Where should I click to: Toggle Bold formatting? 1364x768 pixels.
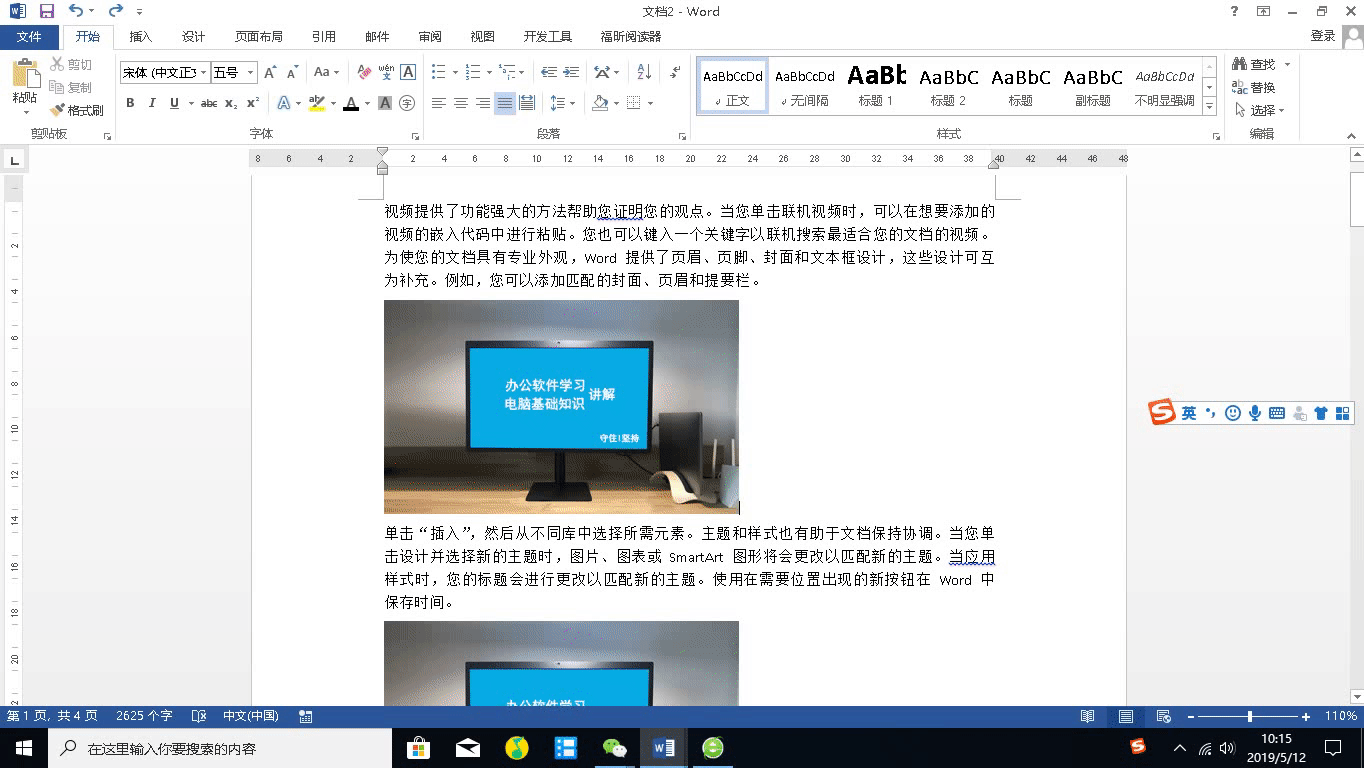[130, 103]
